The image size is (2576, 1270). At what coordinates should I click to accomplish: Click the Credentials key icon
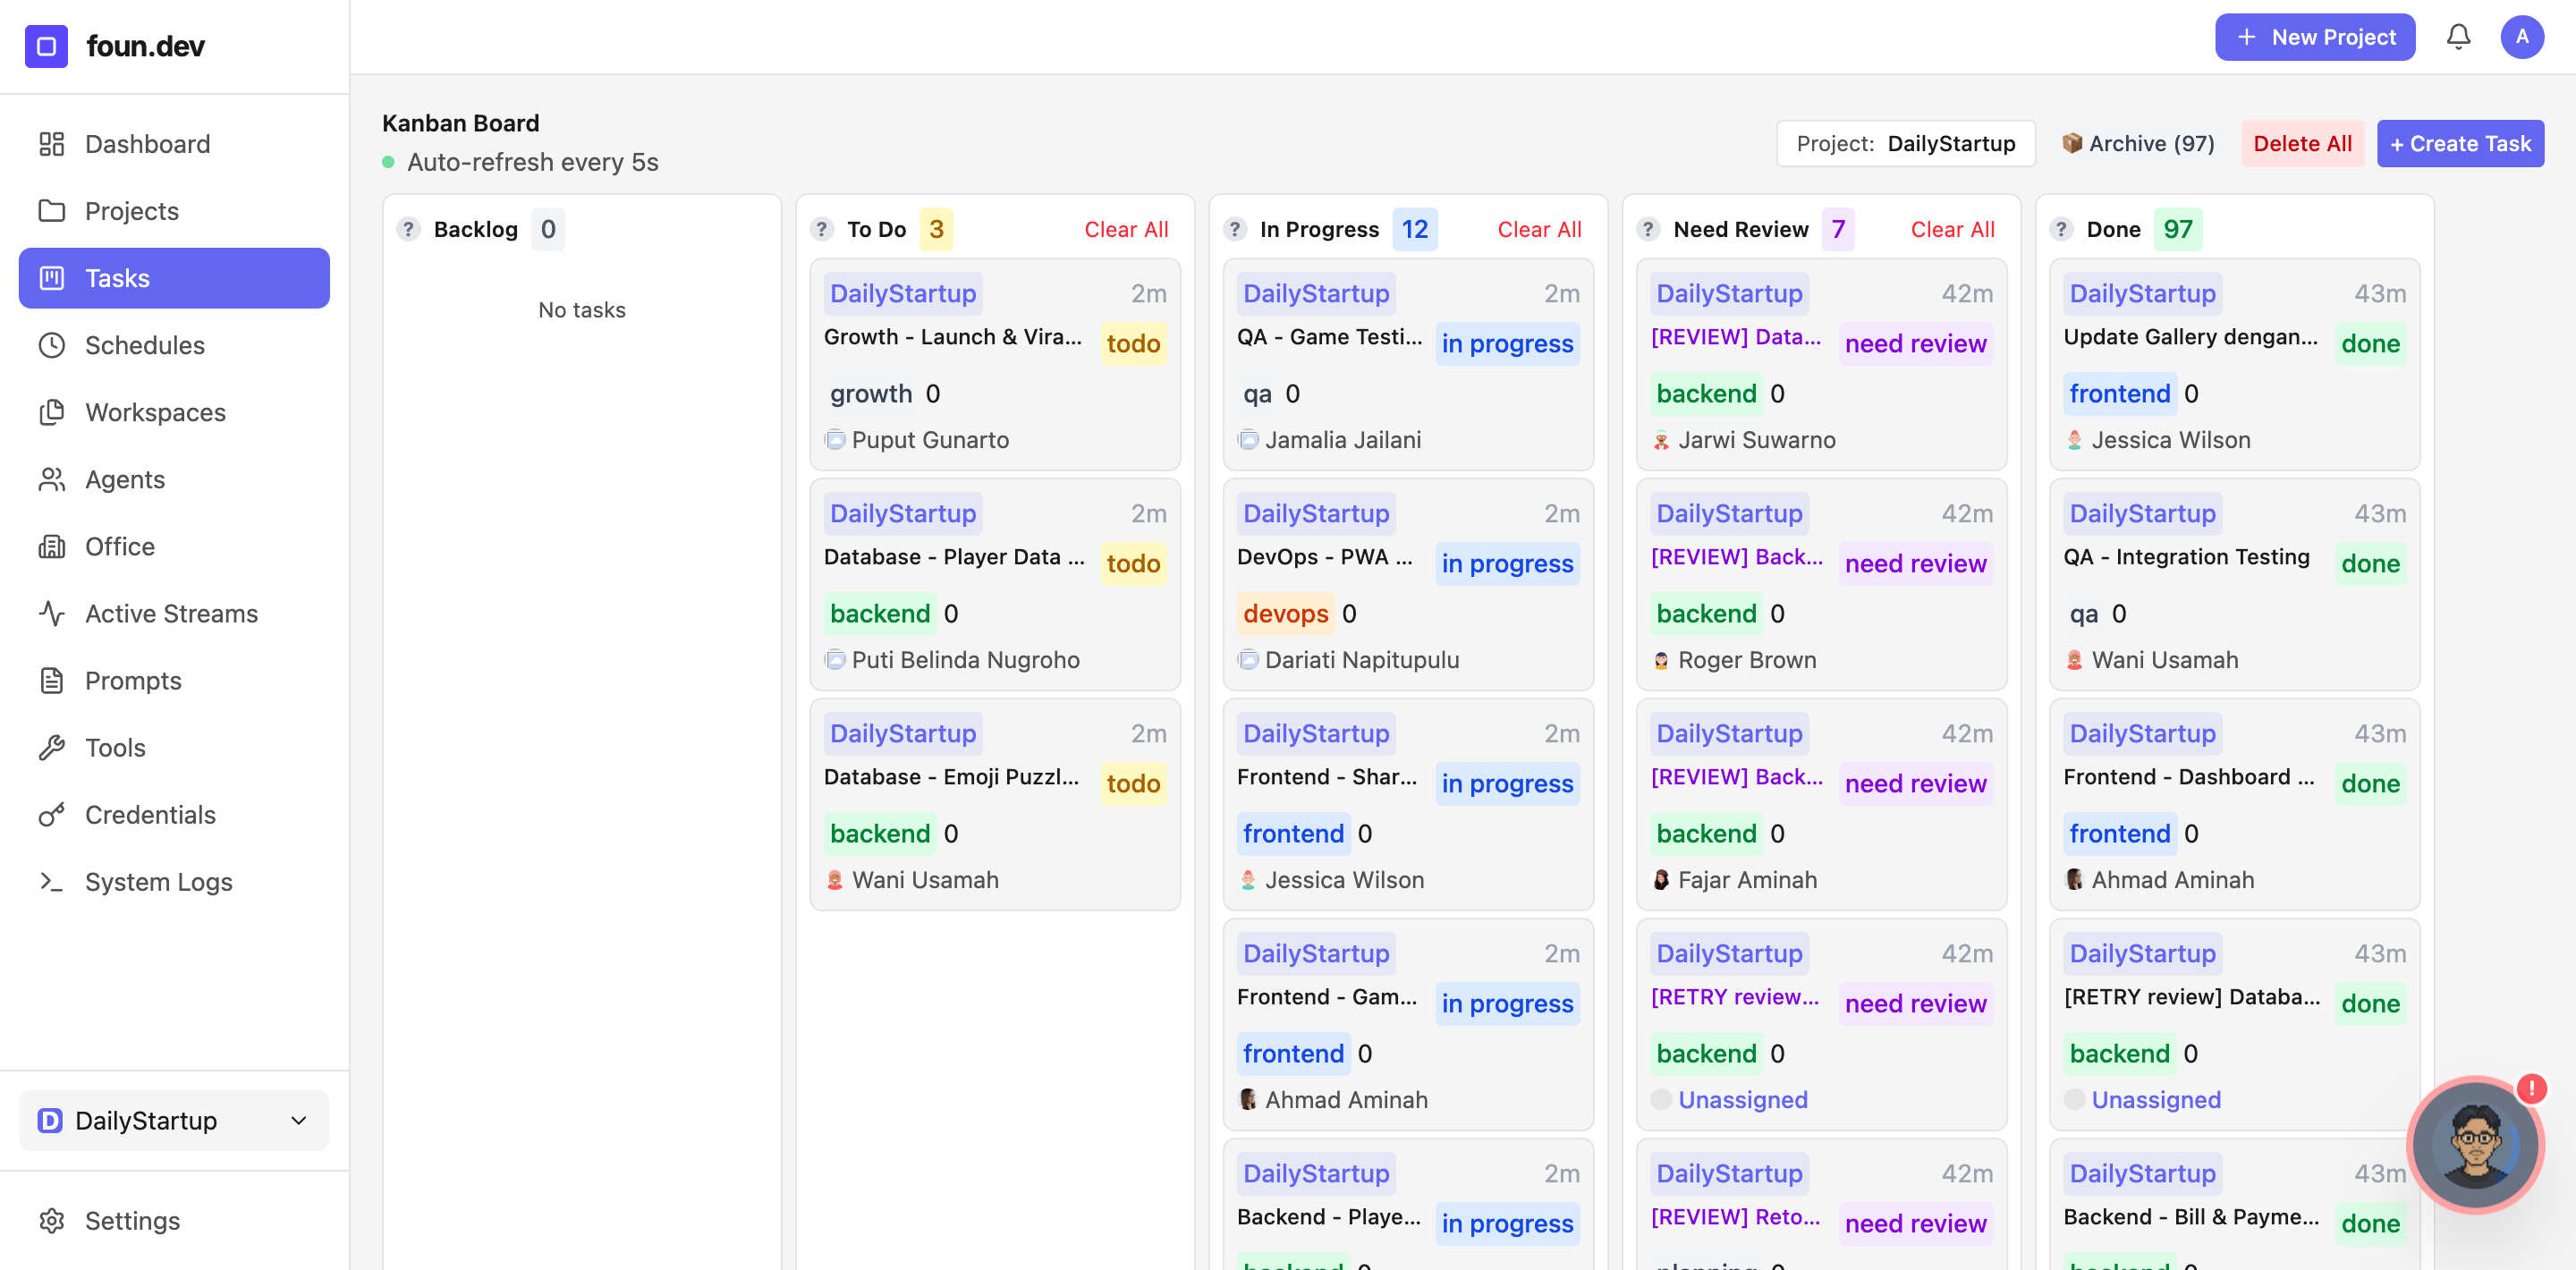click(52, 814)
